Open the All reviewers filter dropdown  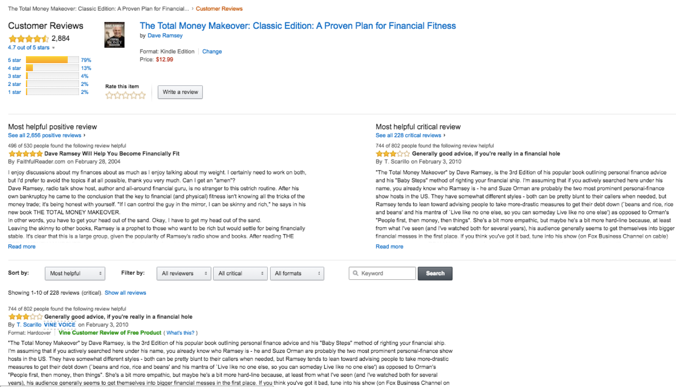[184, 273]
